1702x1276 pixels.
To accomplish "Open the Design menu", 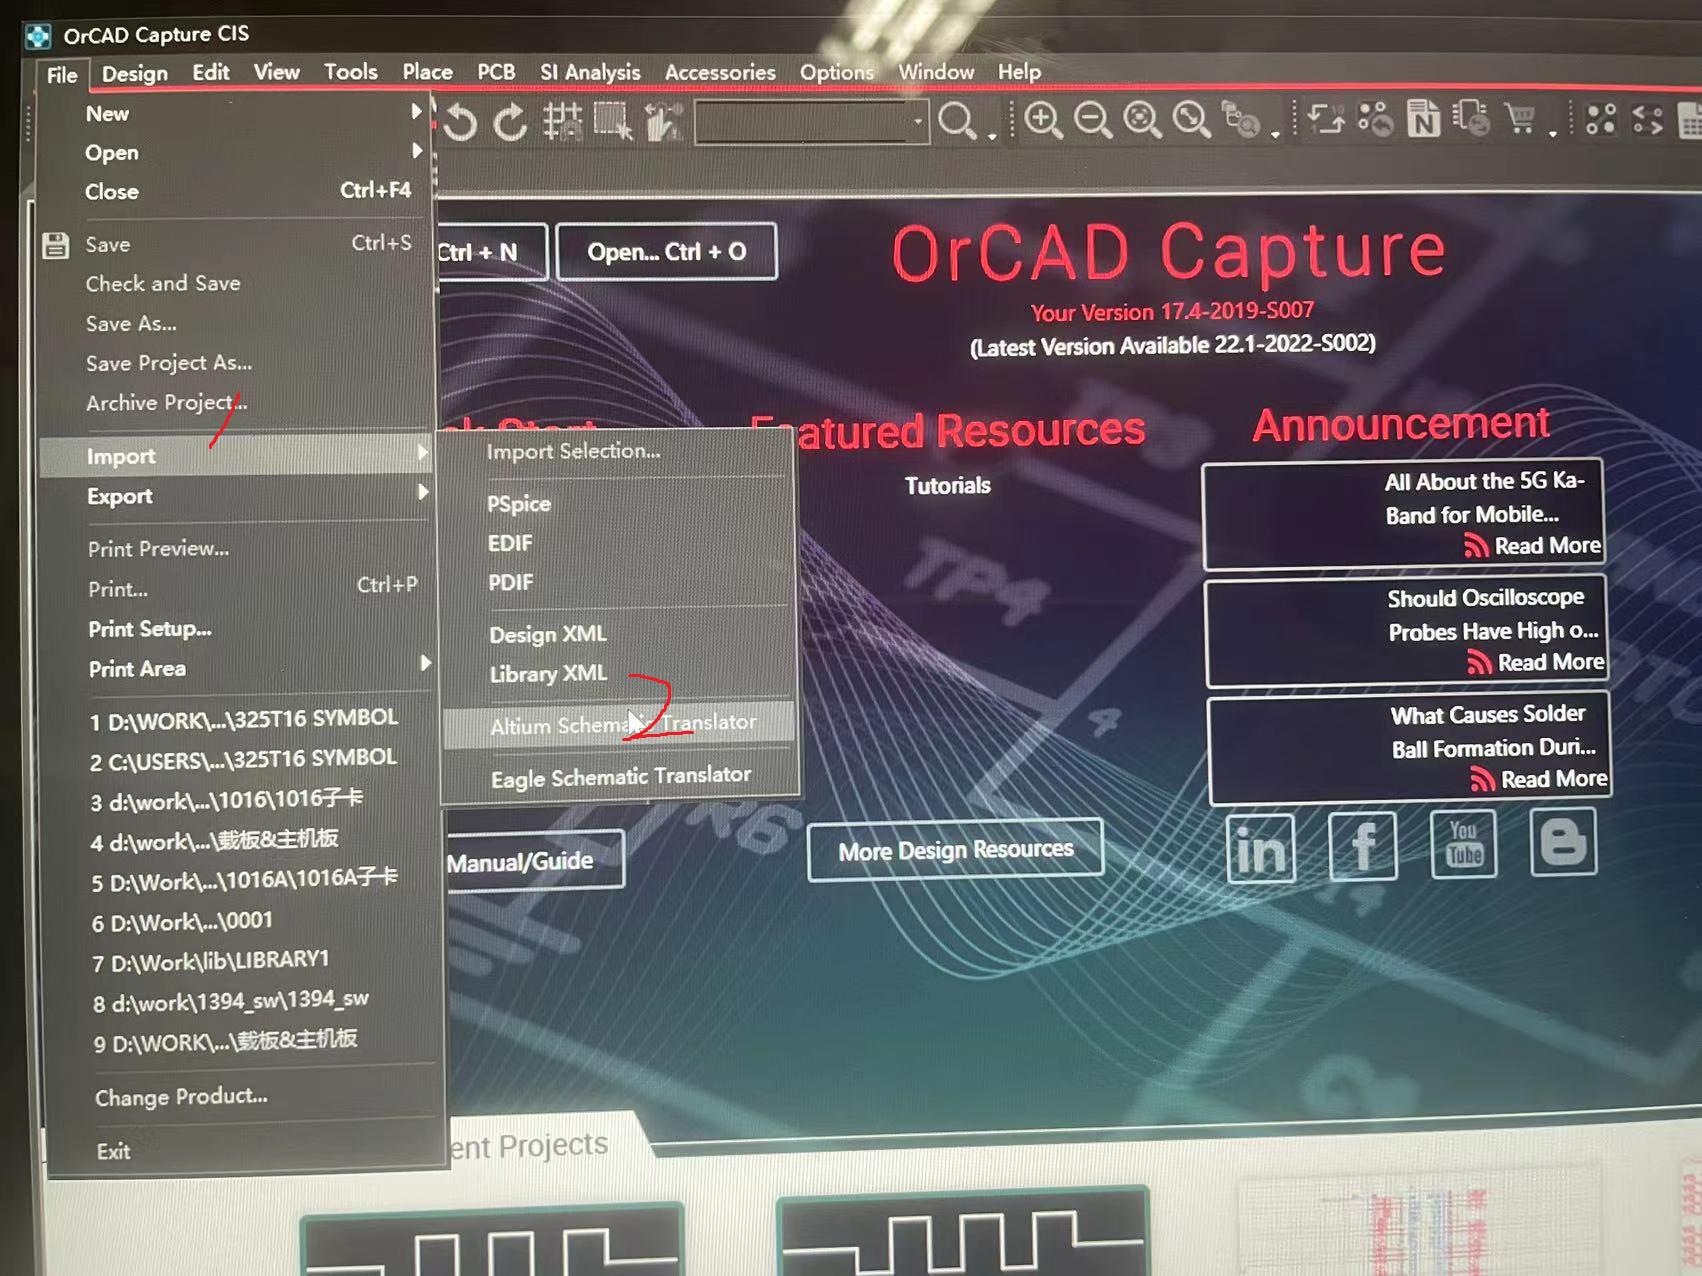I will click(x=134, y=72).
